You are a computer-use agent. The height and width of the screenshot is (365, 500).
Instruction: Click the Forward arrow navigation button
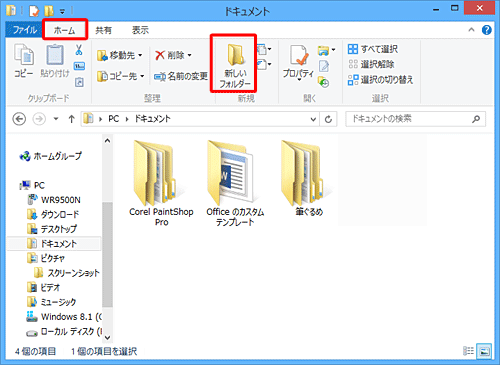(x=39, y=119)
